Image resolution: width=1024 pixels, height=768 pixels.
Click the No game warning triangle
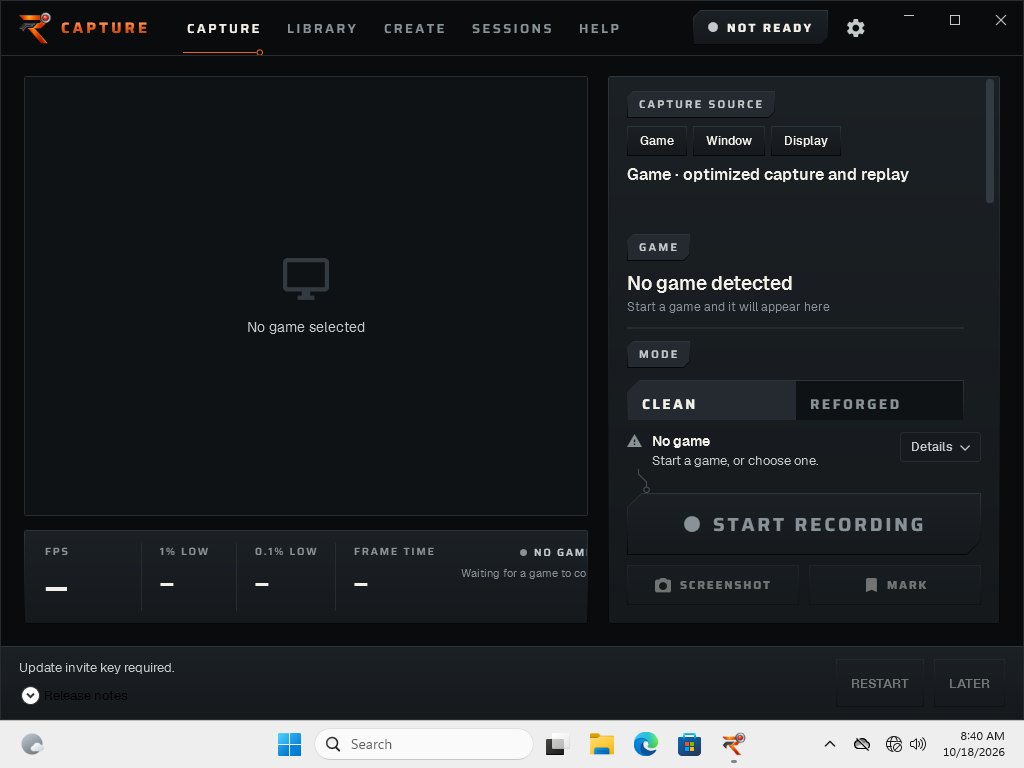point(634,441)
